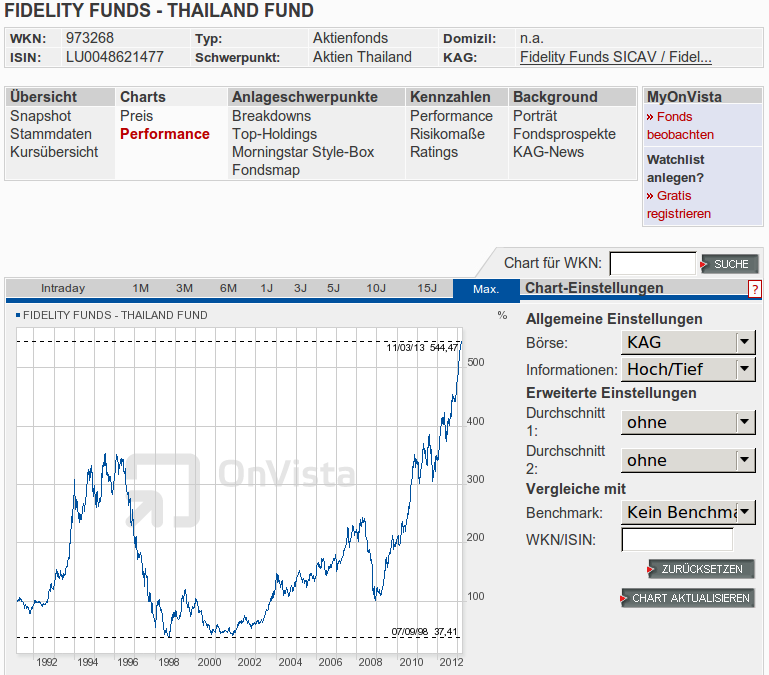Click the chart low label 07/09/98 37,41
Viewport: 769px width, 675px height.
(424, 631)
